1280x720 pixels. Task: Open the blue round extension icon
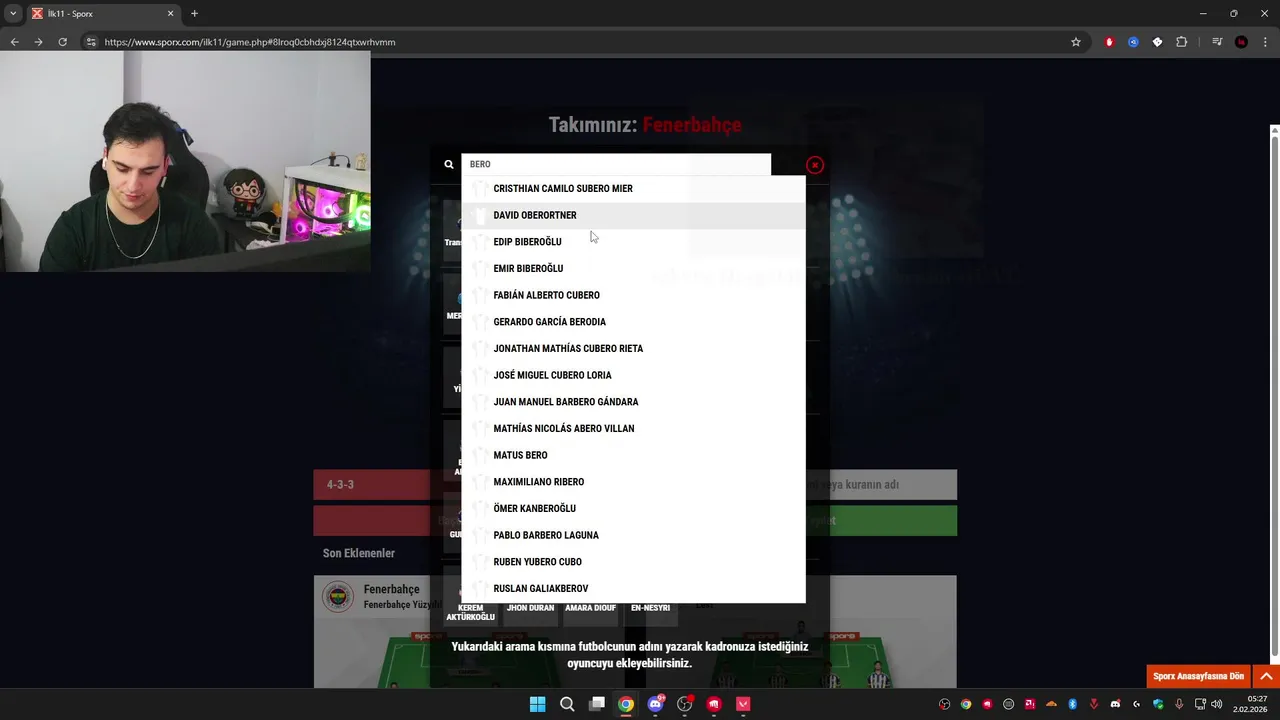point(1133,42)
